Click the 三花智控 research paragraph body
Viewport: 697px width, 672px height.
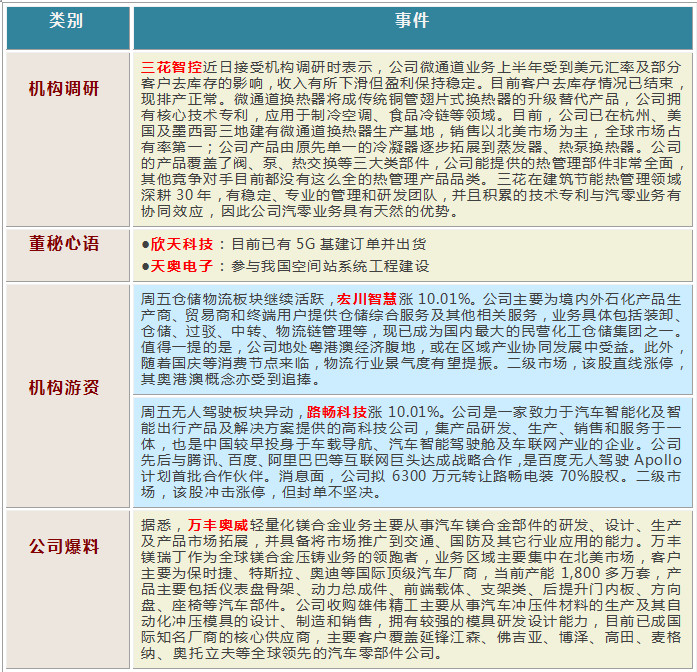[412, 140]
